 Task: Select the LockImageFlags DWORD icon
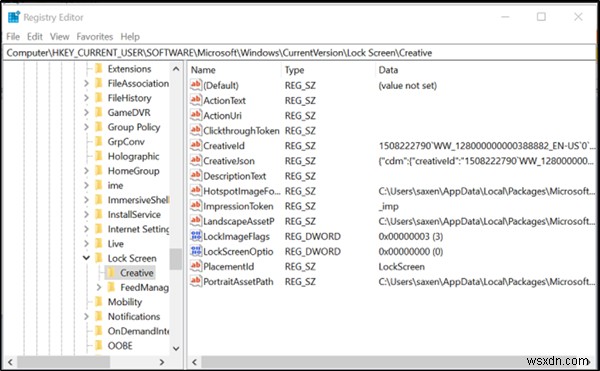click(x=196, y=236)
